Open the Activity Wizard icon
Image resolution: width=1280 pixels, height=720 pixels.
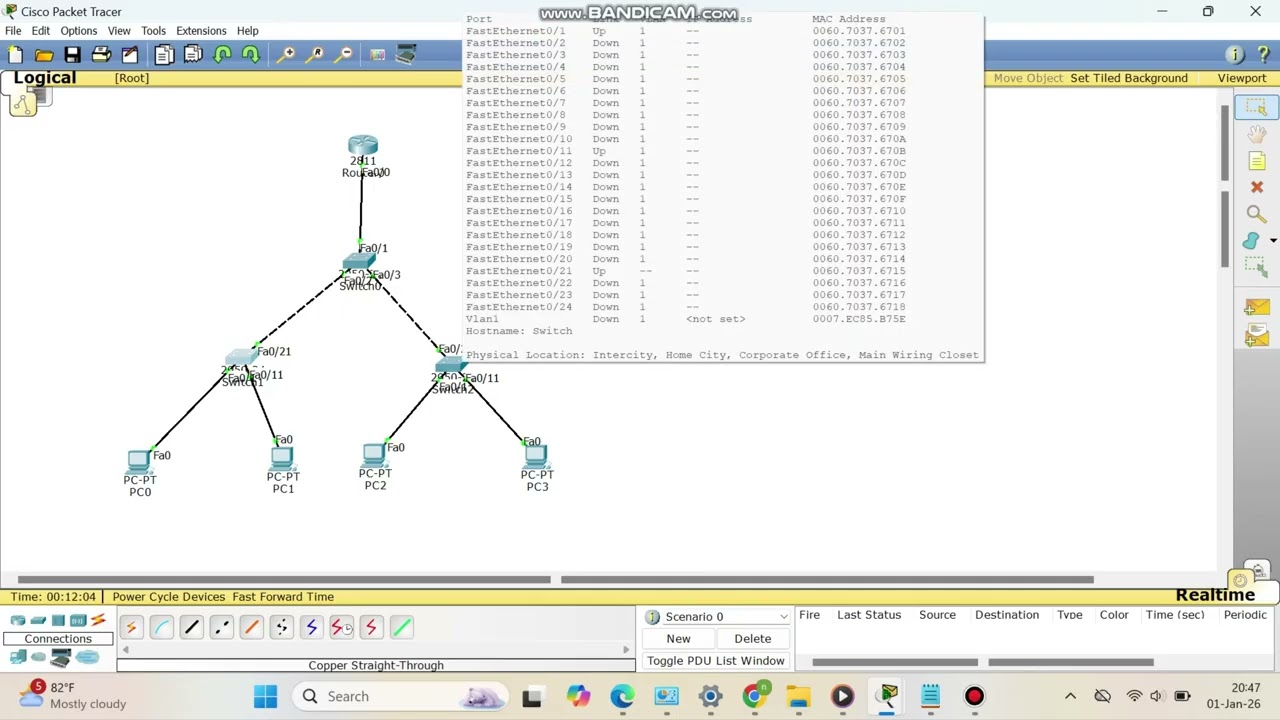click(130, 54)
